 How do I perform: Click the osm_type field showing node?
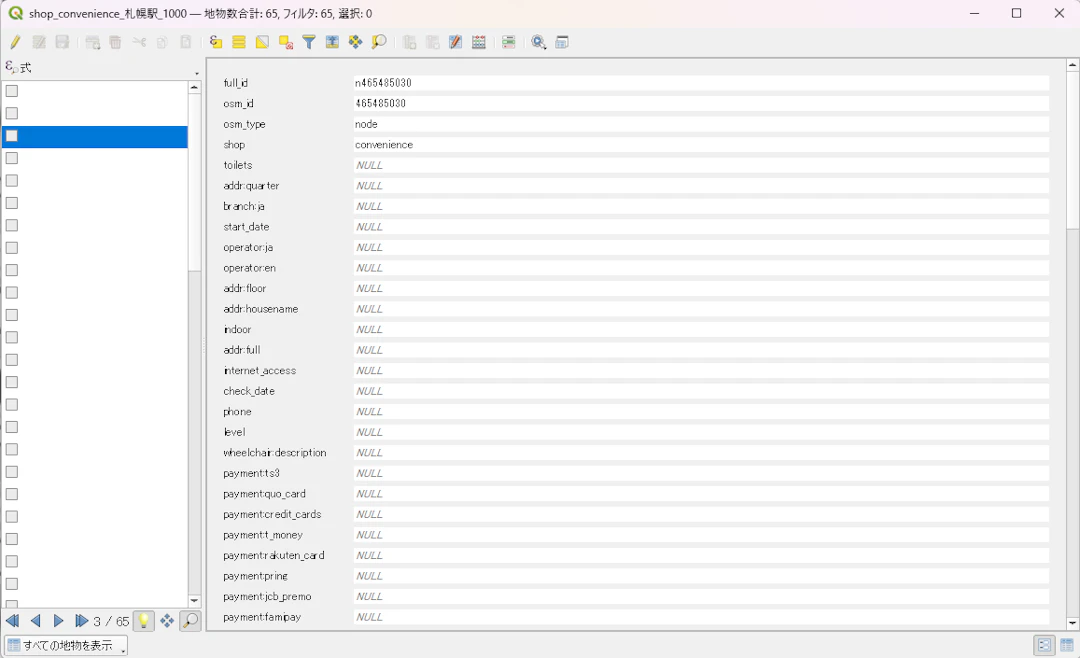click(701, 124)
